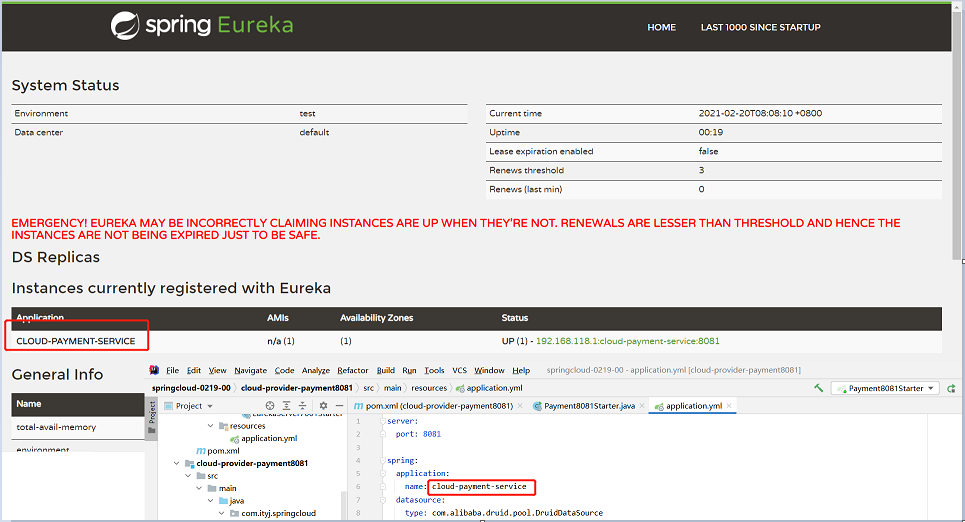The width and height of the screenshot is (965, 522).
Task: Open the VCS menu
Action: click(x=459, y=370)
